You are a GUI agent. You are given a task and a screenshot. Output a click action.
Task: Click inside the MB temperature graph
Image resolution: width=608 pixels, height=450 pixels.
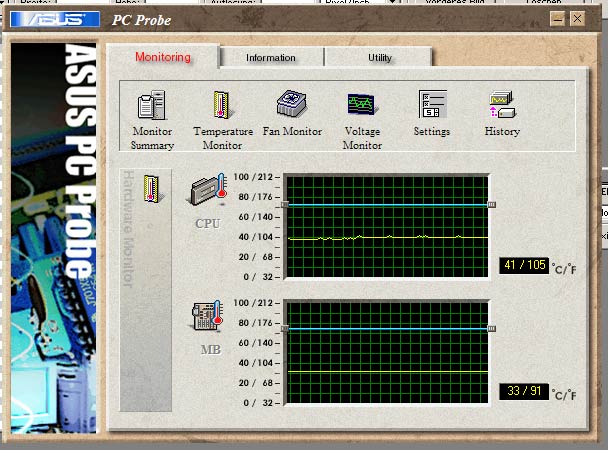pyautogui.click(x=387, y=353)
